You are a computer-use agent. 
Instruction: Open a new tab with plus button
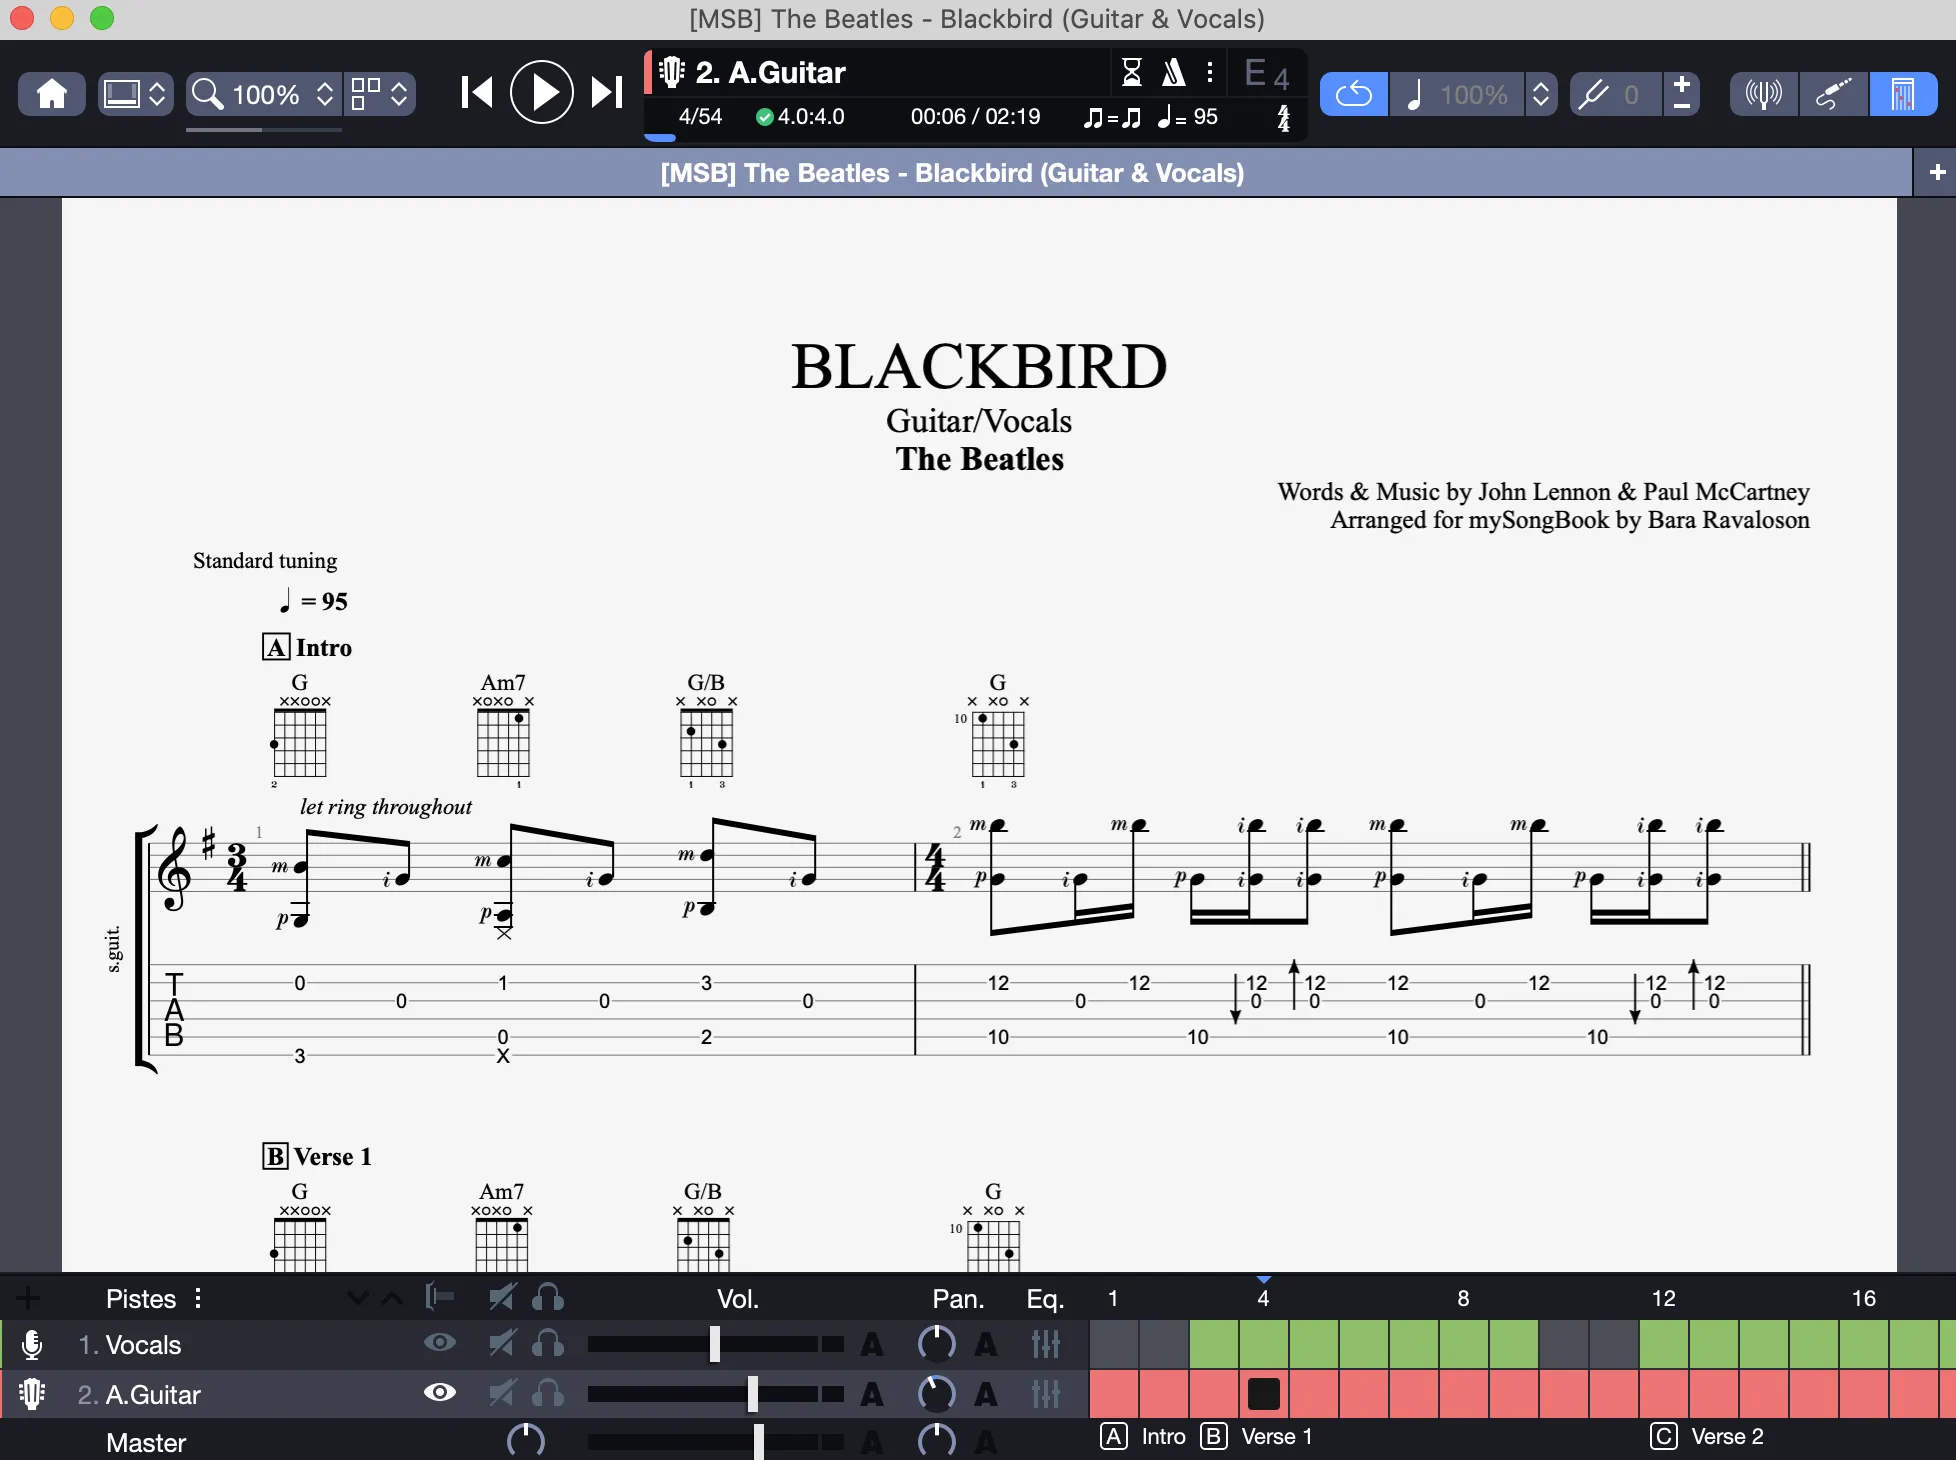1937,172
